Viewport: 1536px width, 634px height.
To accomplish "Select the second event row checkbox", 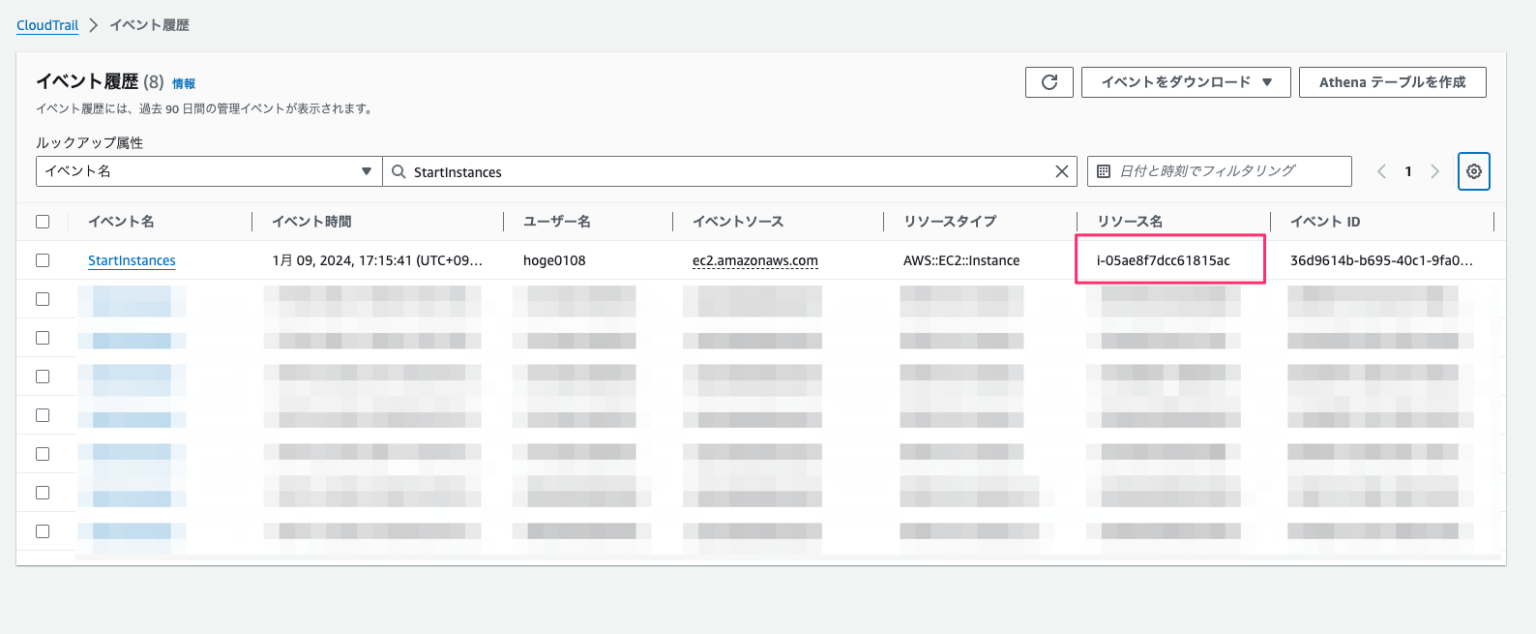I will [x=42, y=299].
